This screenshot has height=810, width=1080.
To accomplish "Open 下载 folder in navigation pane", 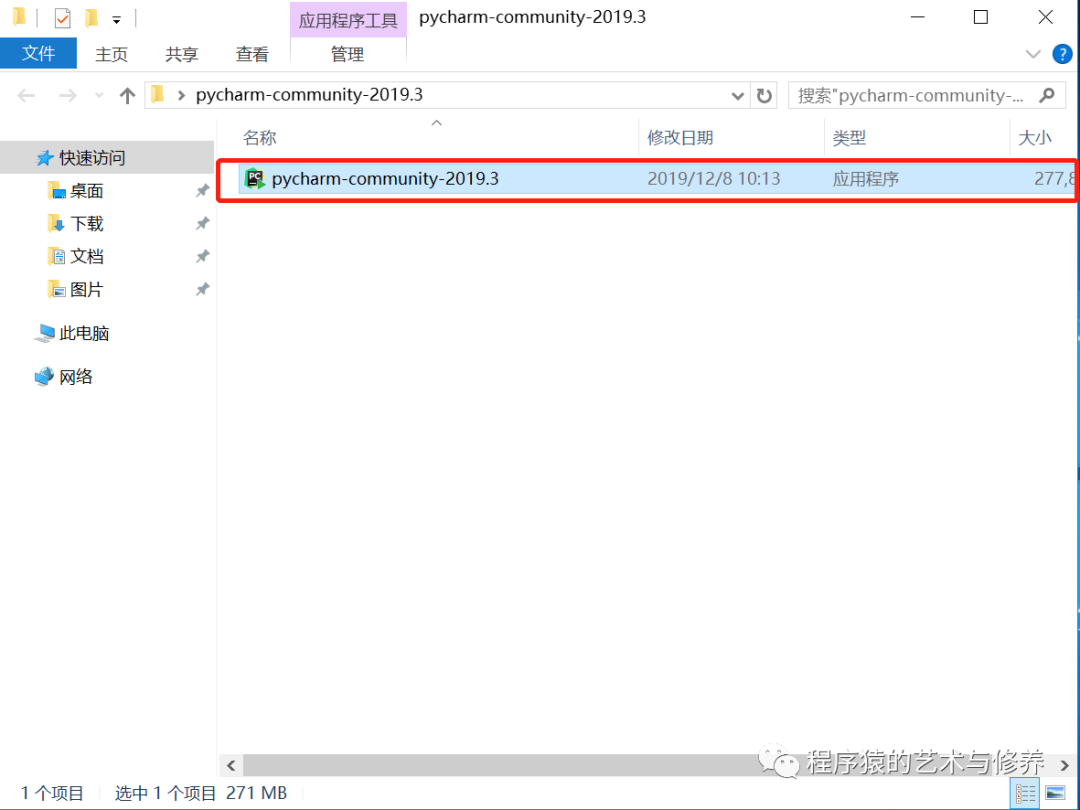I will coord(87,224).
